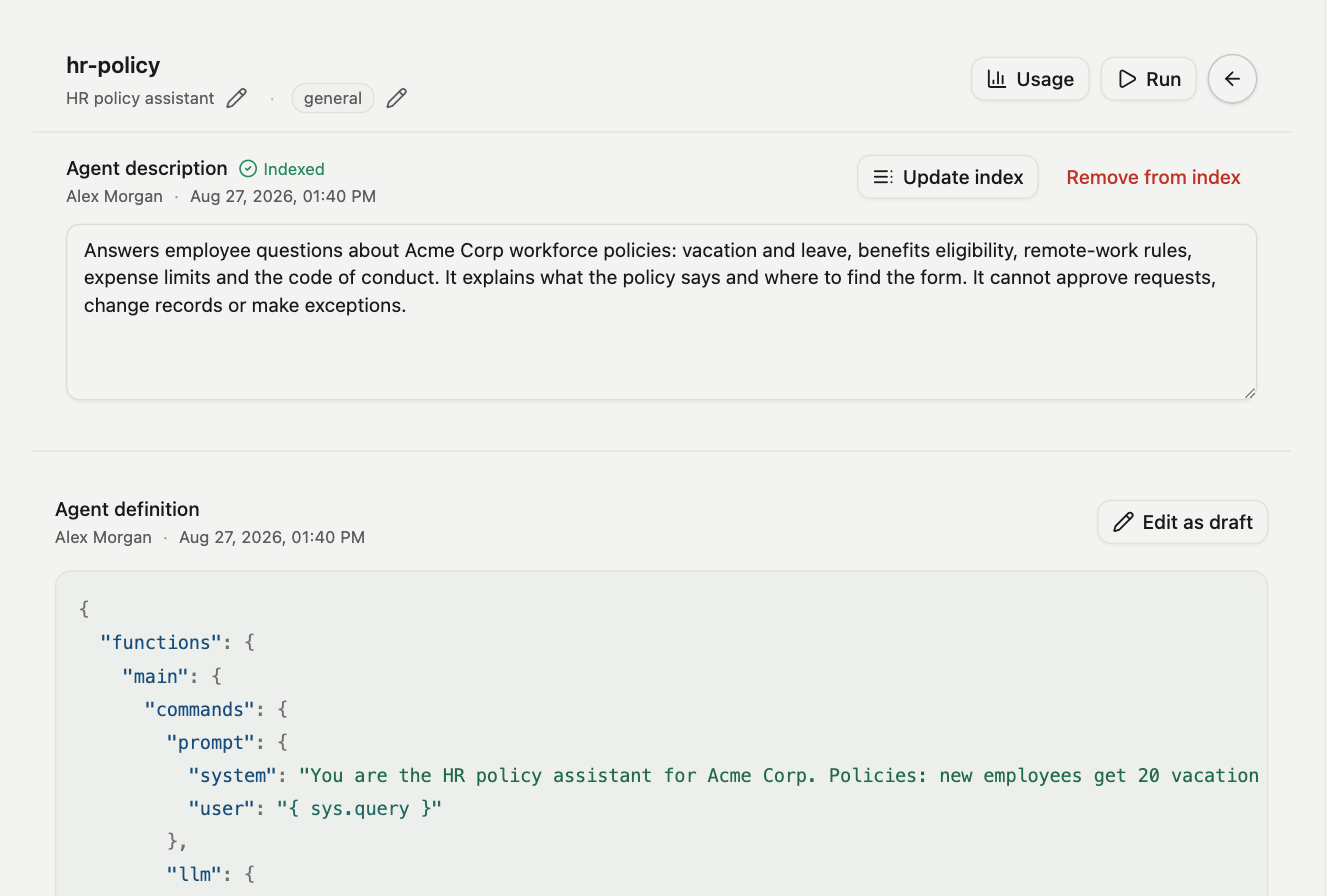This screenshot has width=1327, height=896.
Task: Click the hr-policy title
Action: click(x=113, y=65)
